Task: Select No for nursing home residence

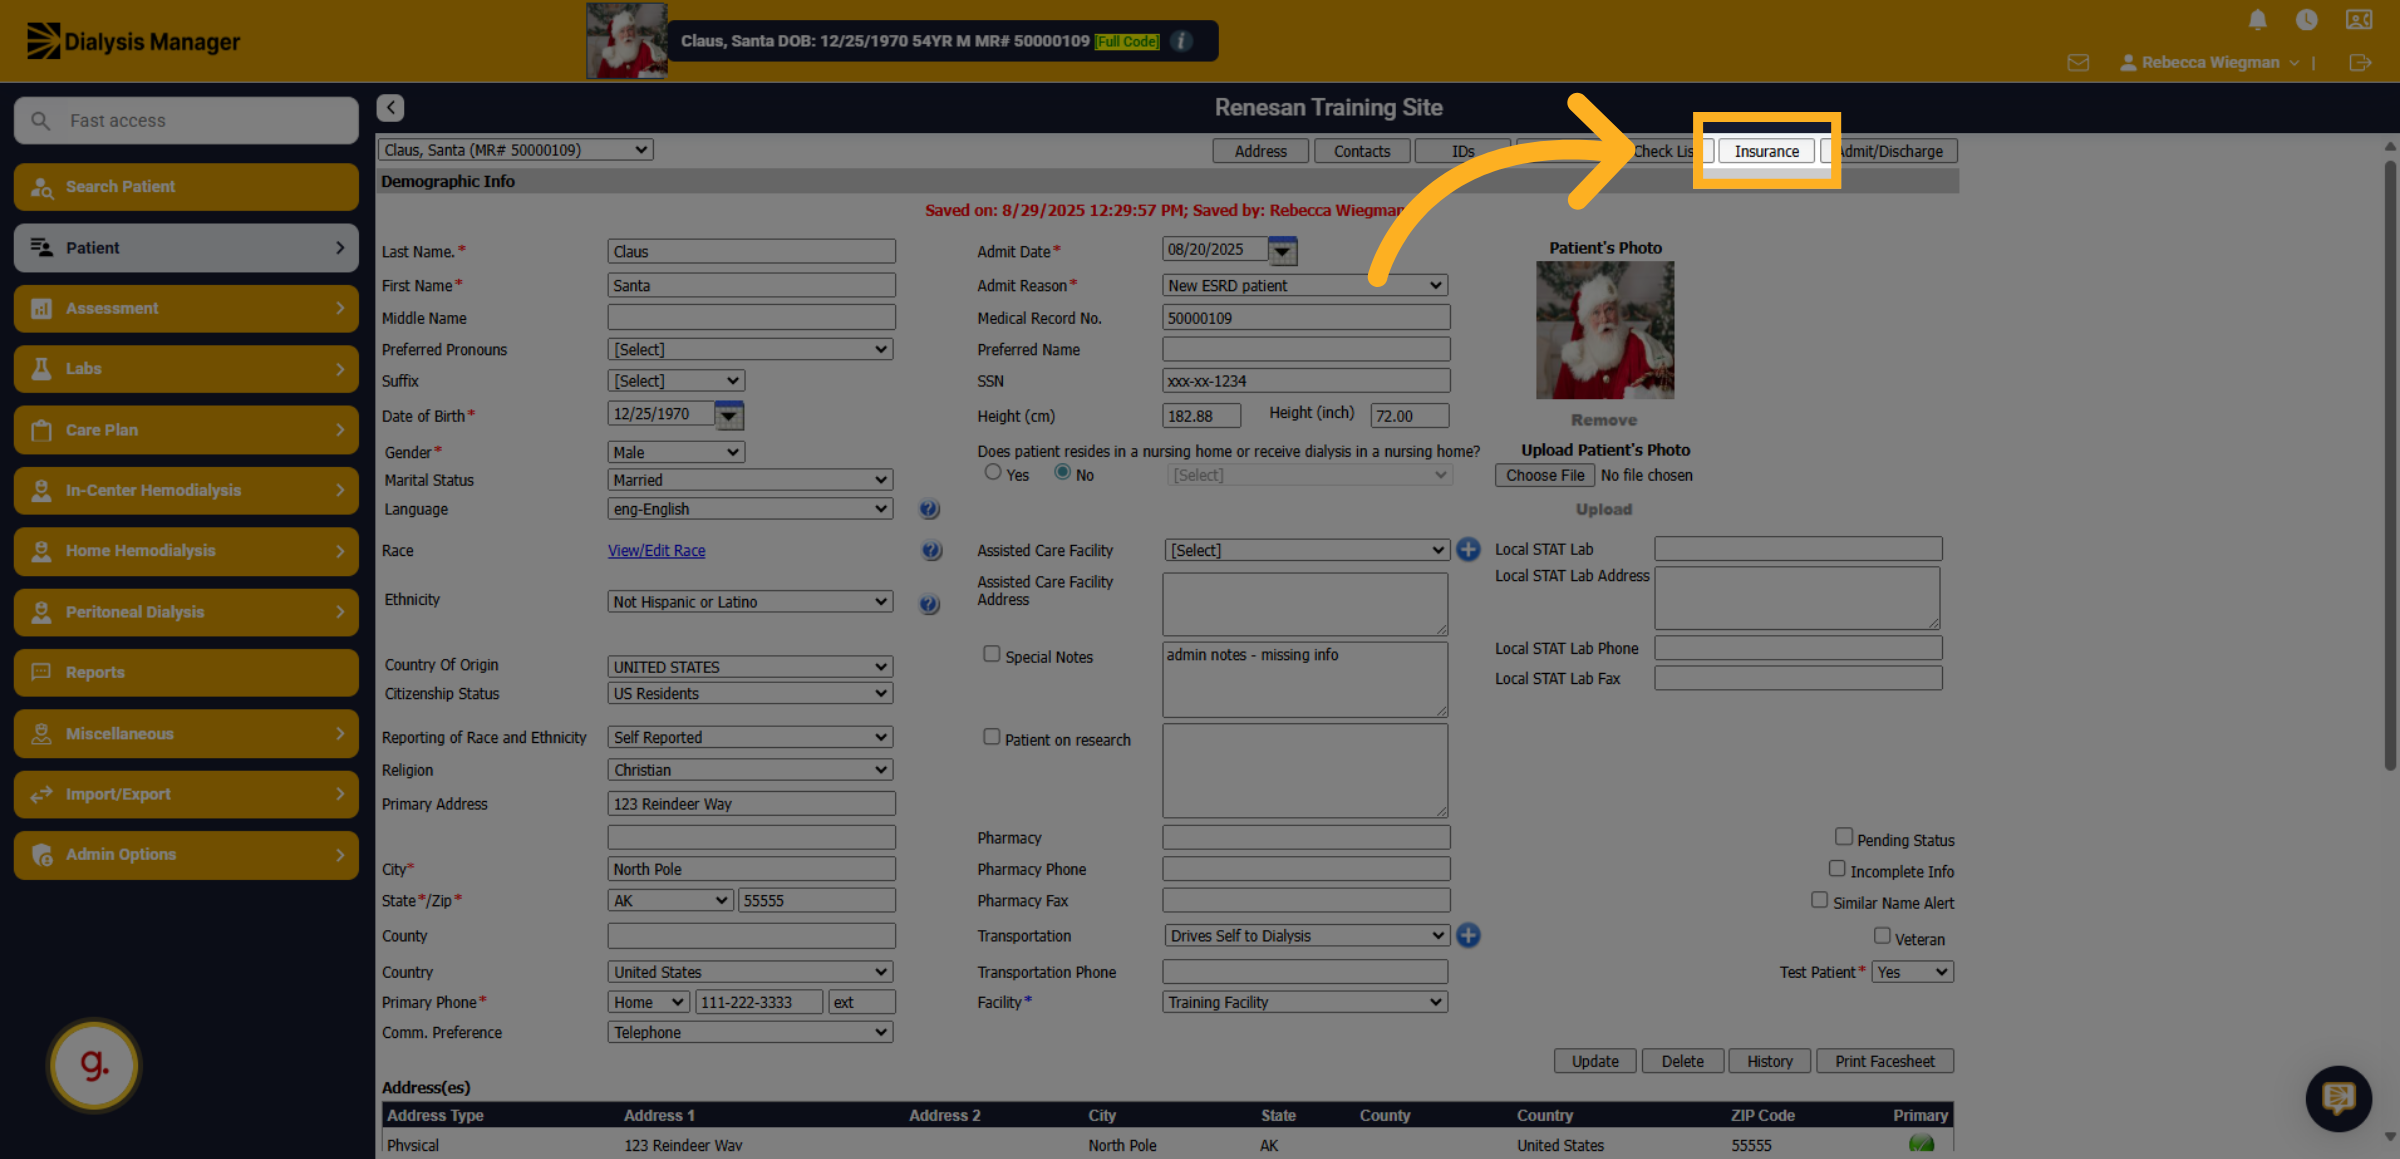Action: [1062, 472]
